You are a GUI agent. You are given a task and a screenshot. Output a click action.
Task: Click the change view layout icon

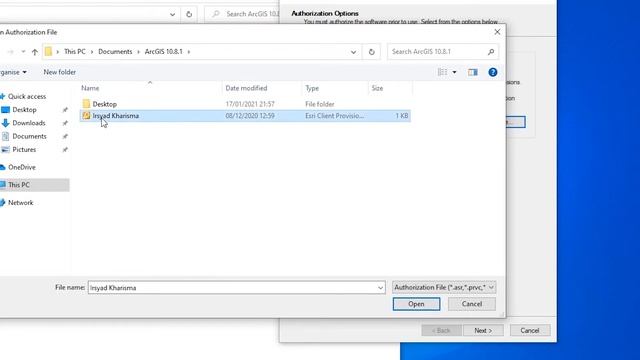coord(442,72)
